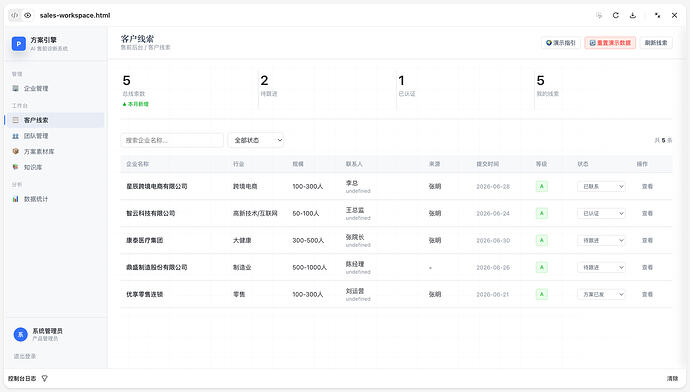Click company name 智云科技有限公司
The height and width of the screenshot is (392, 690).
coord(150,213)
